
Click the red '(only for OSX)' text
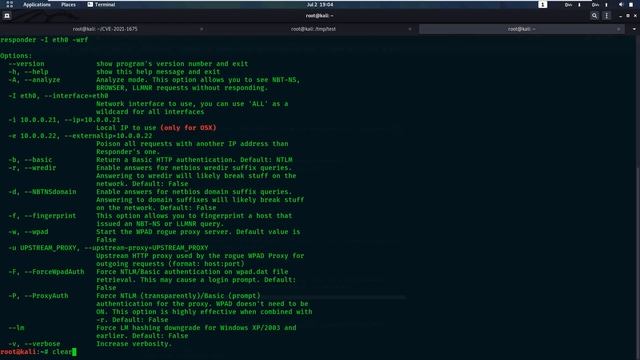(x=188, y=127)
